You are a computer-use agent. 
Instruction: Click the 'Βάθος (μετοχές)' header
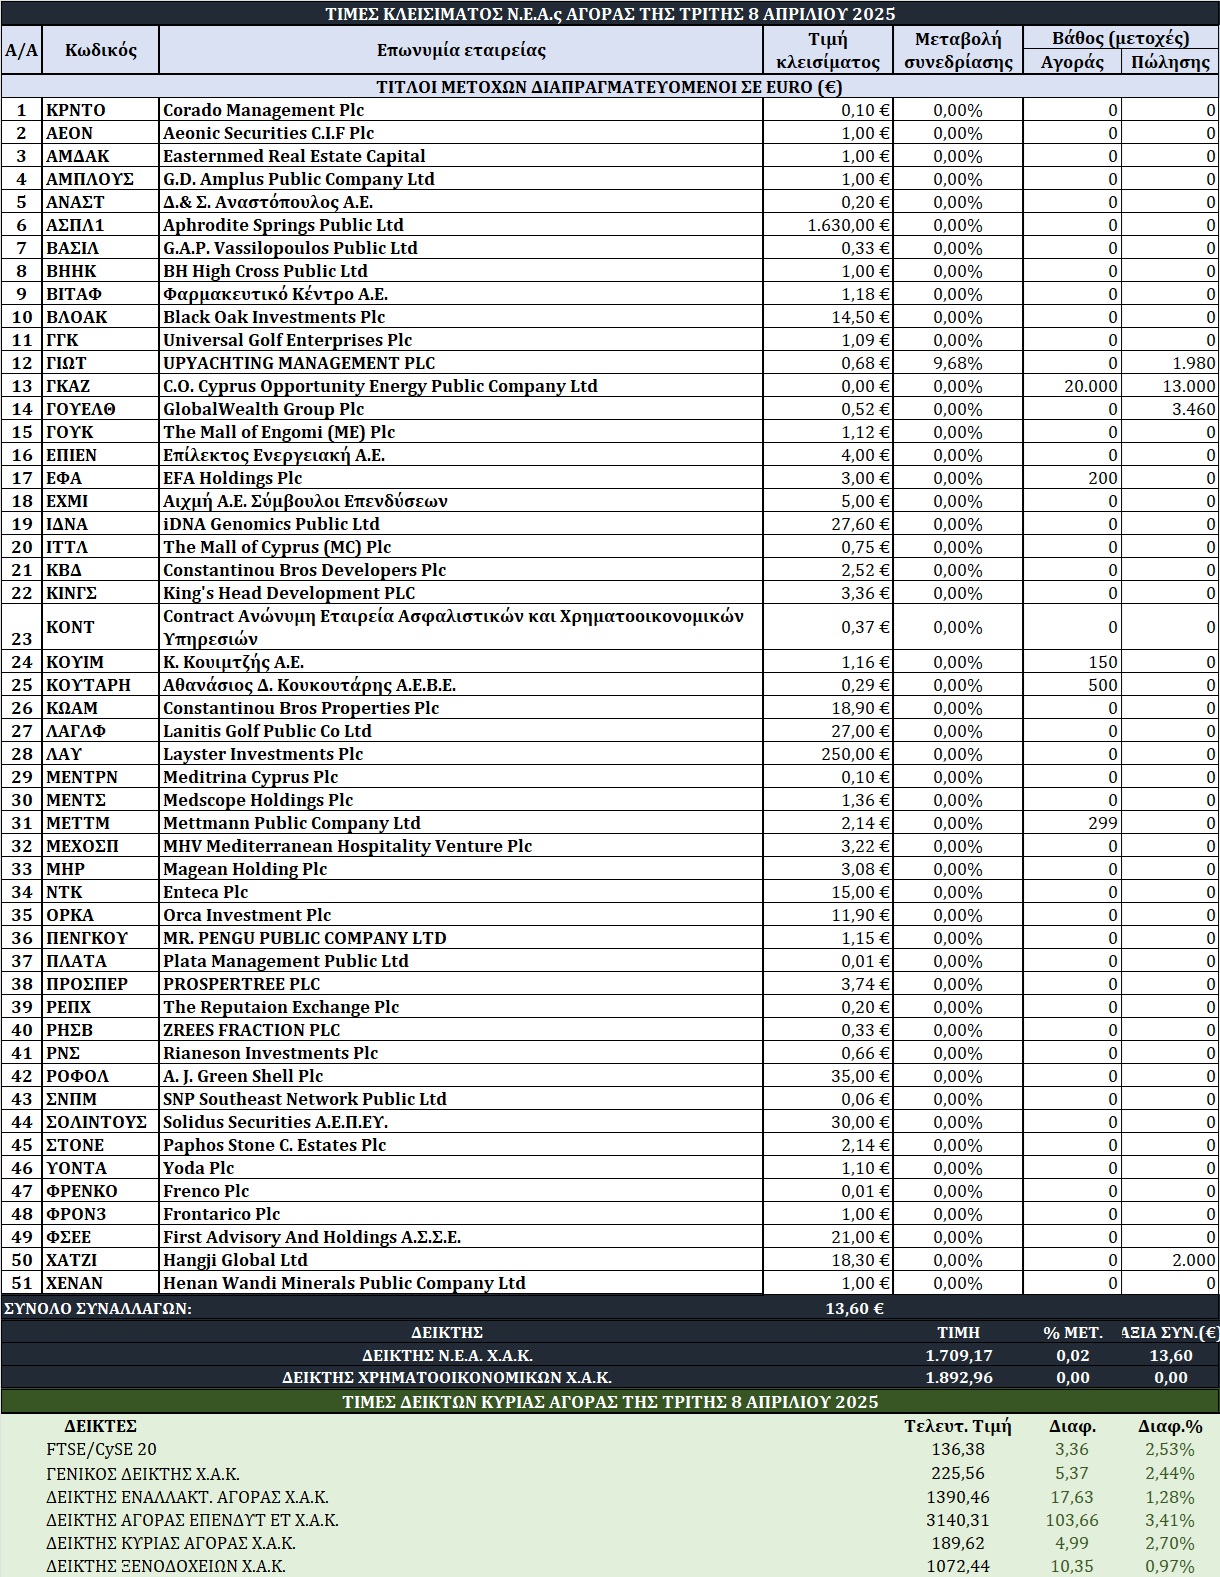1121,38
